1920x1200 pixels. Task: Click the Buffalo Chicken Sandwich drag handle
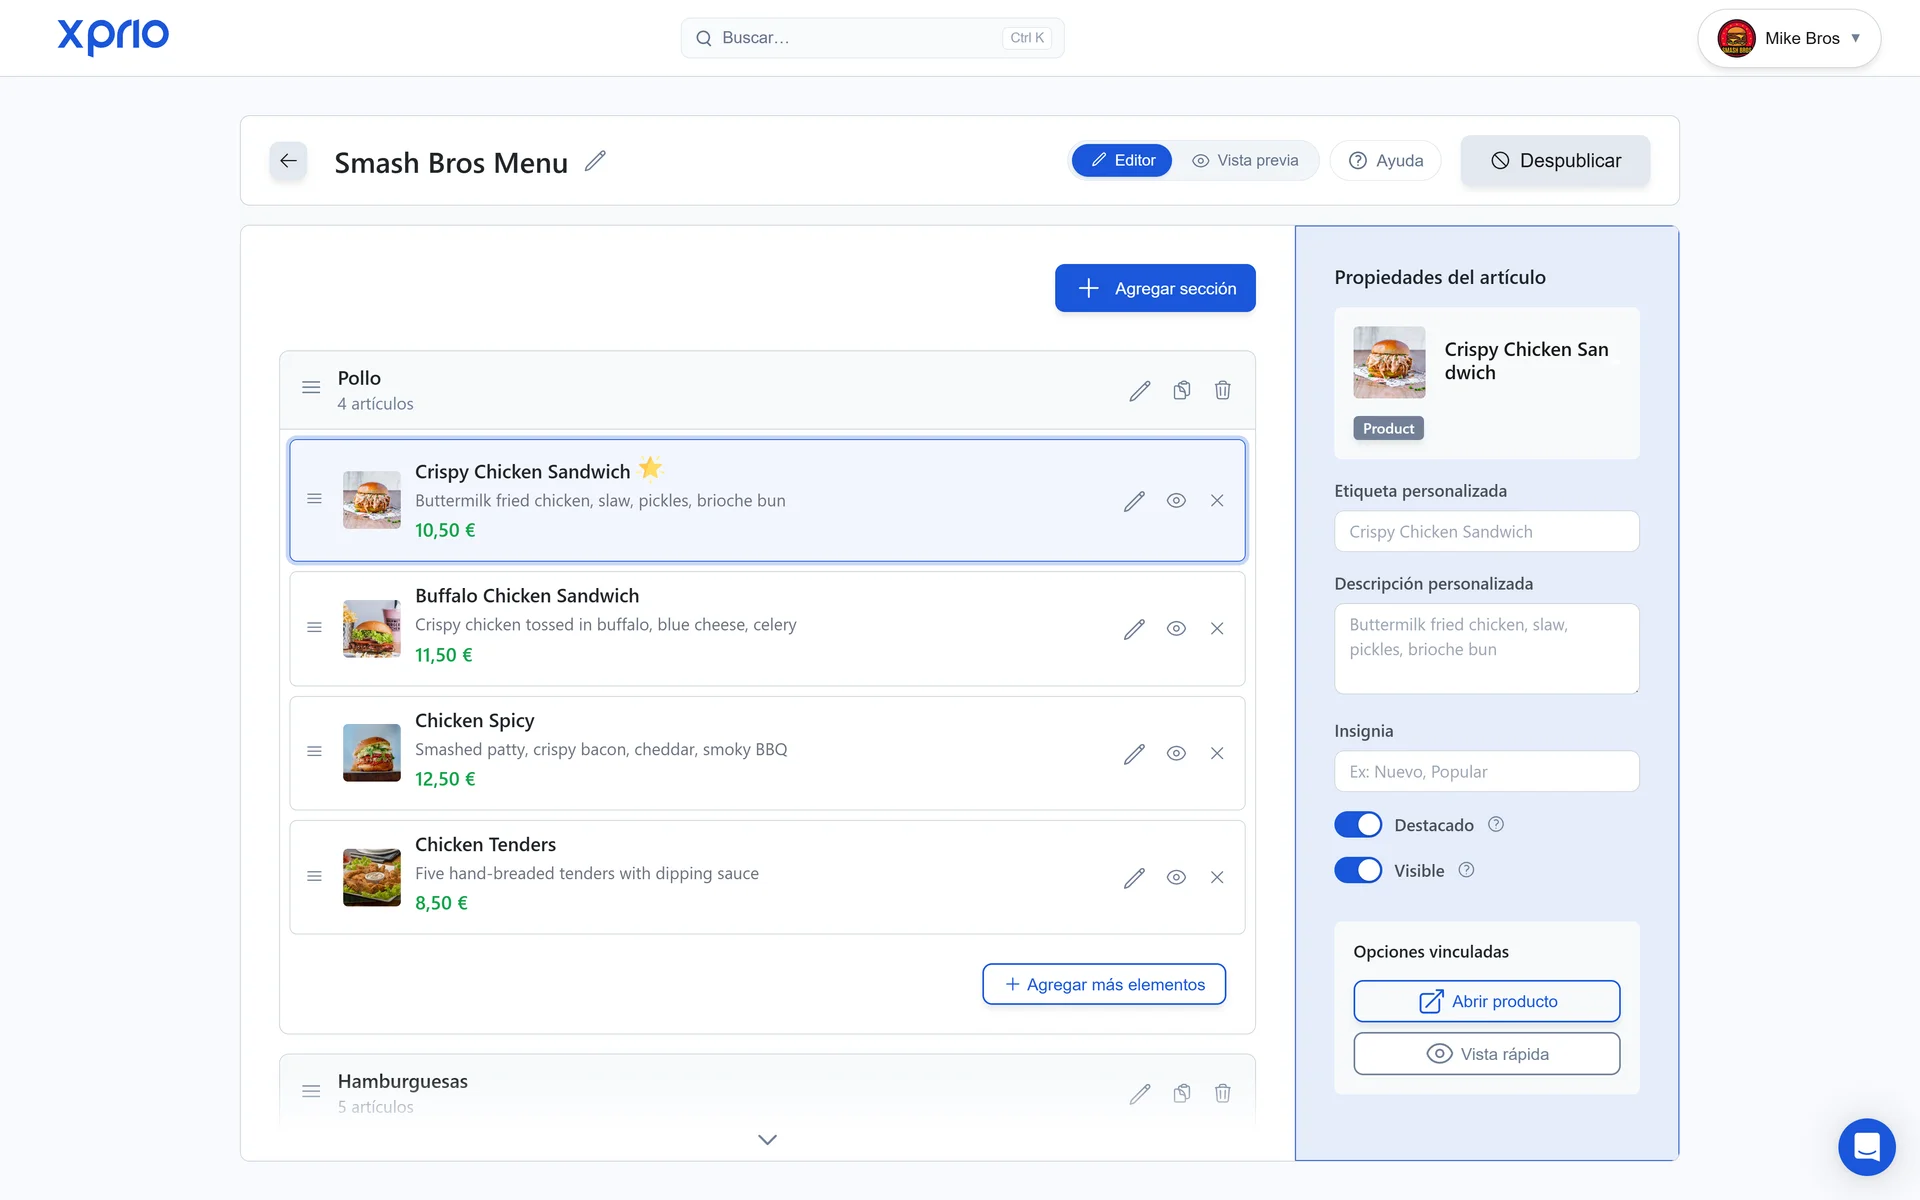(314, 628)
